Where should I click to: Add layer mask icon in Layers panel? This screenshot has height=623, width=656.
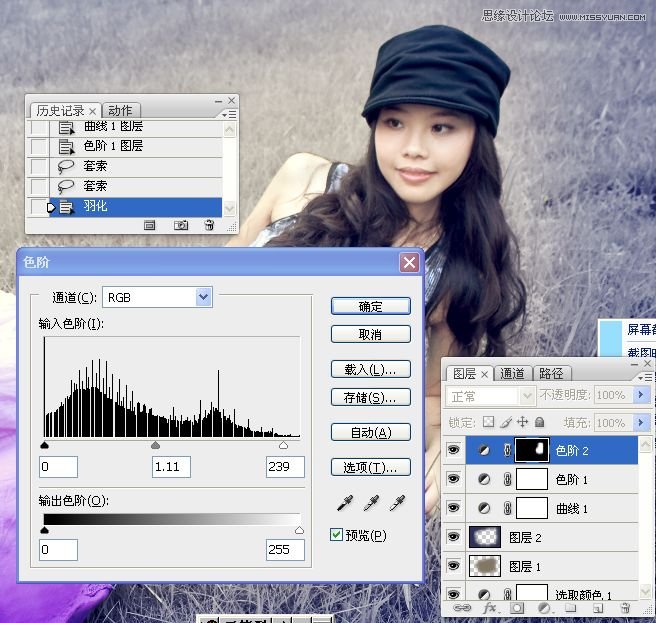tap(517, 608)
